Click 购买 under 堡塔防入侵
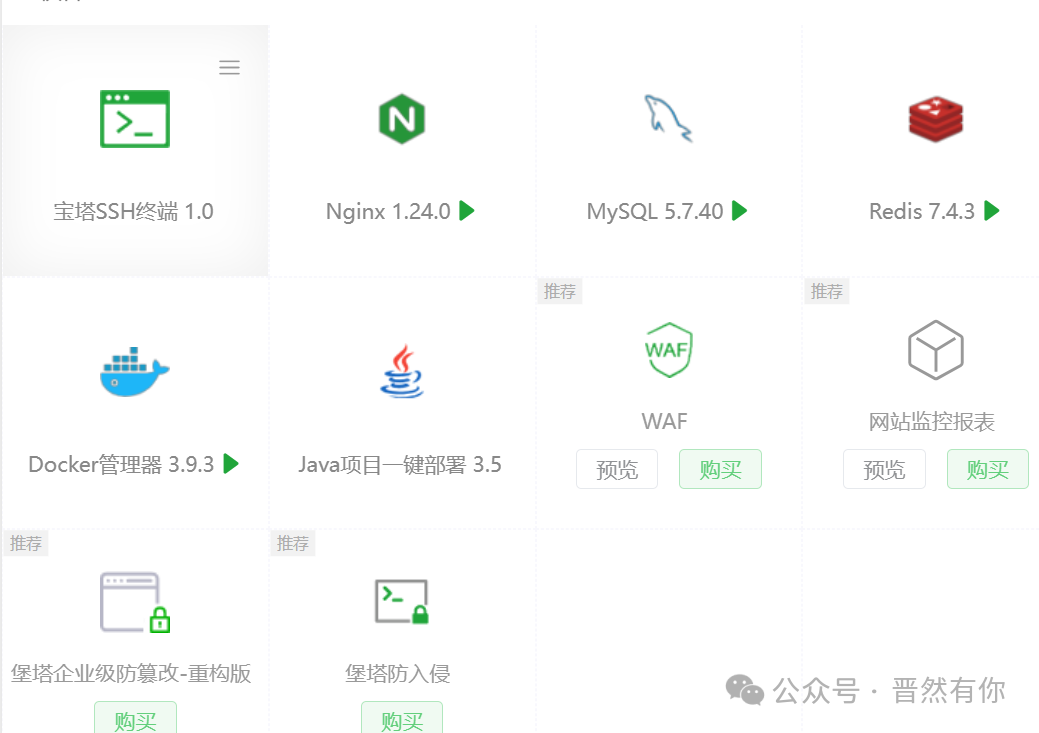The height and width of the screenshot is (733, 1039). (x=402, y=717)
